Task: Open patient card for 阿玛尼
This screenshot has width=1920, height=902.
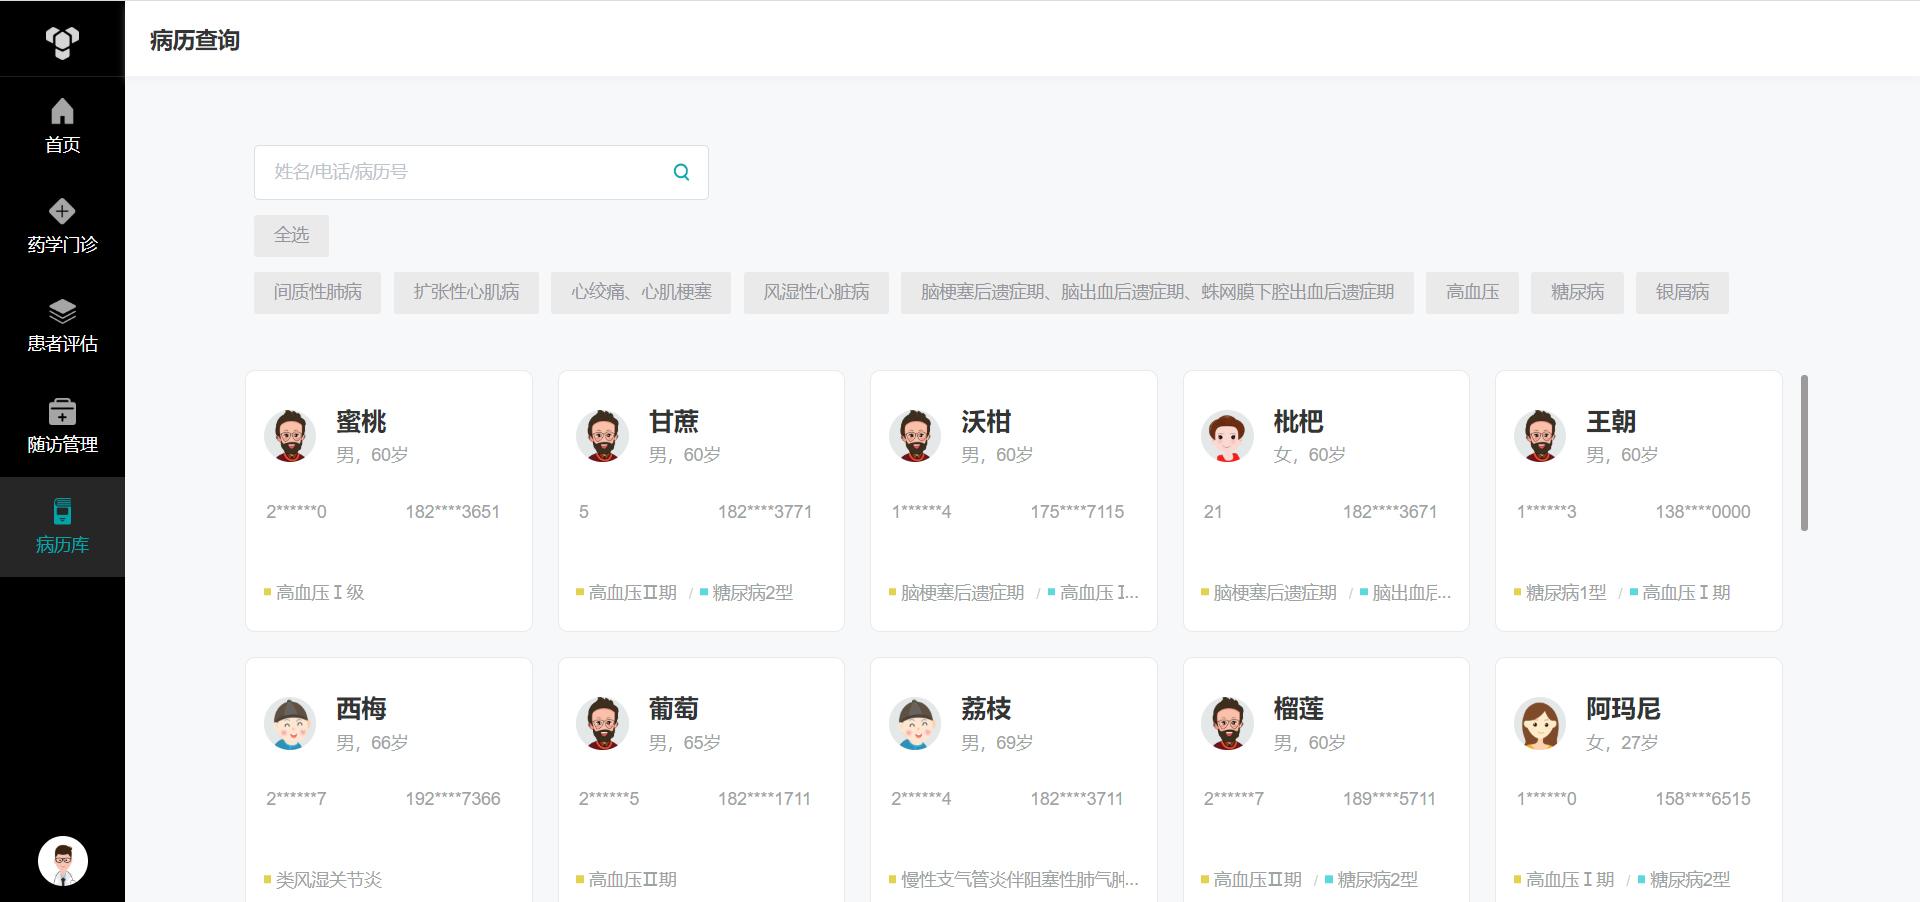Action: (1638, 780)
